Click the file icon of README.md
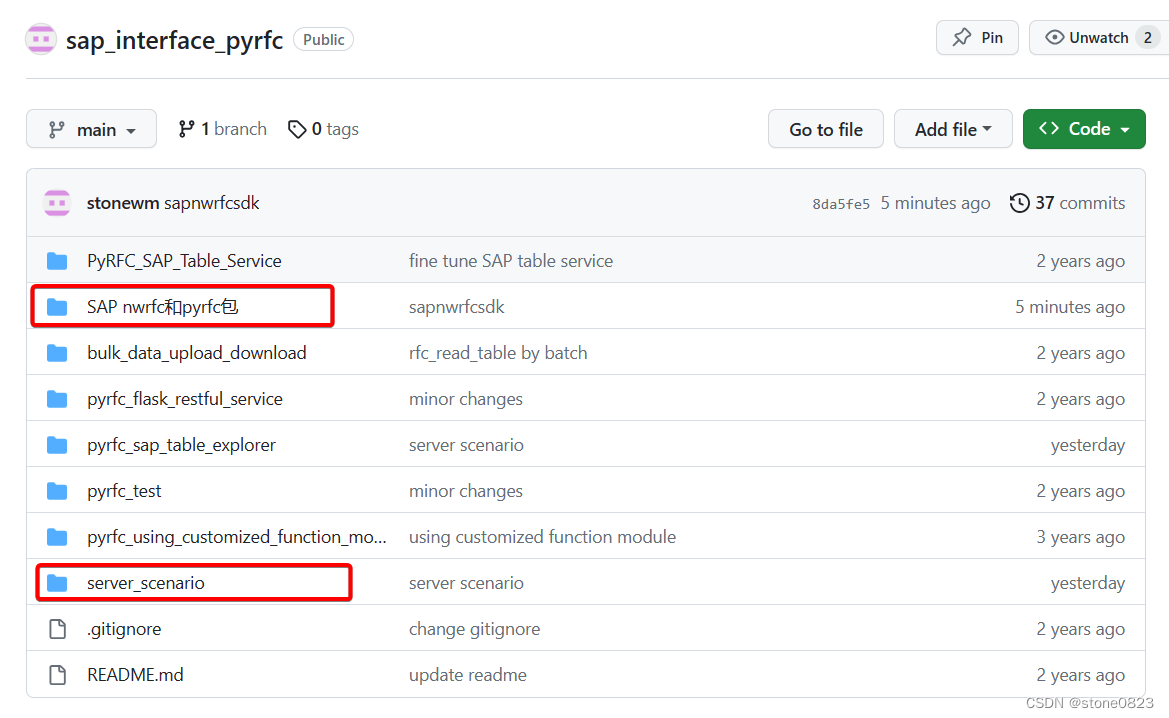1169x718 pixels. tap(57, 675)
